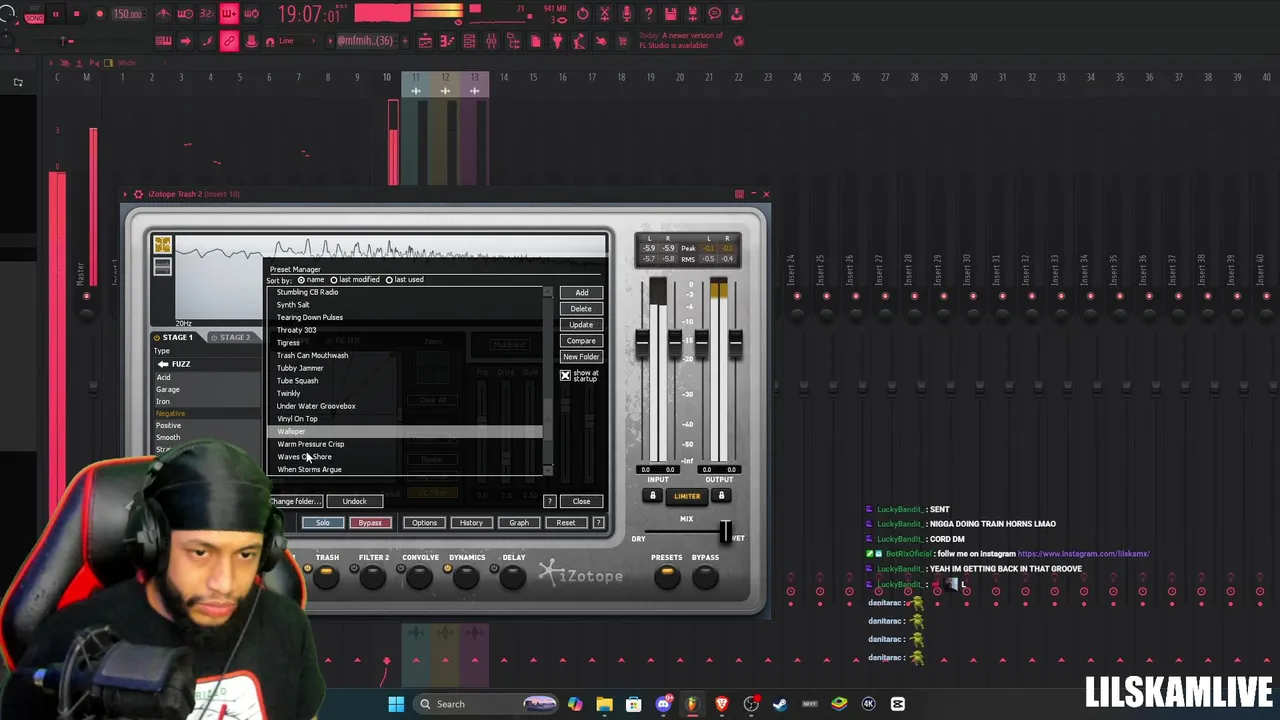Click the 150.000 tempo field

(128, 14)
